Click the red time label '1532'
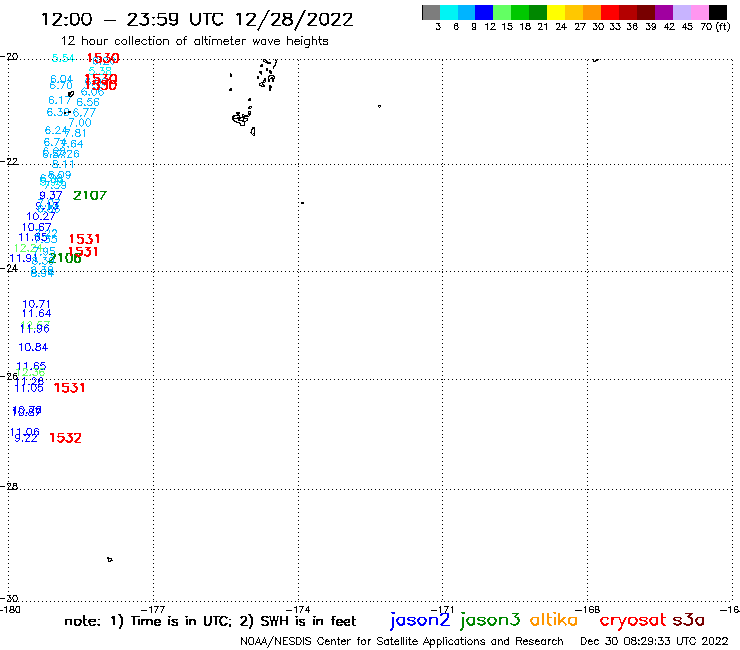740x650 pixels. click(65, 438)
